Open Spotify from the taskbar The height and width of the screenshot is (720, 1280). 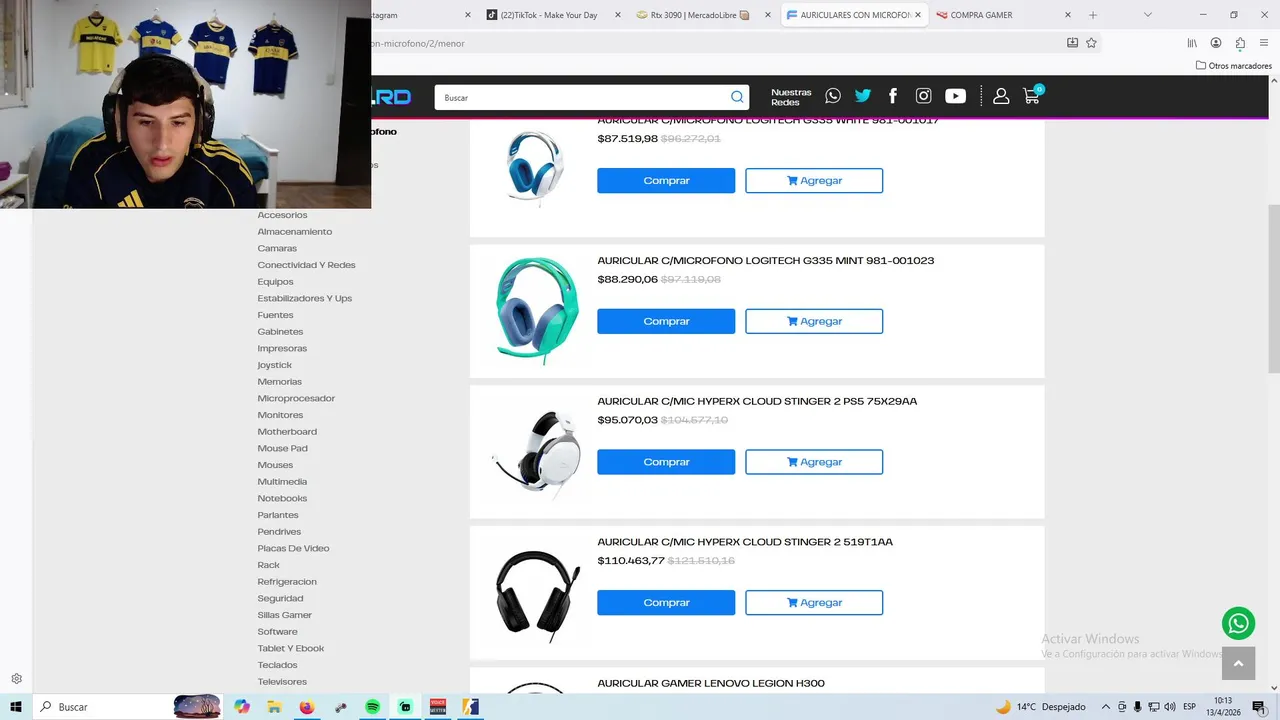point(372,707)
